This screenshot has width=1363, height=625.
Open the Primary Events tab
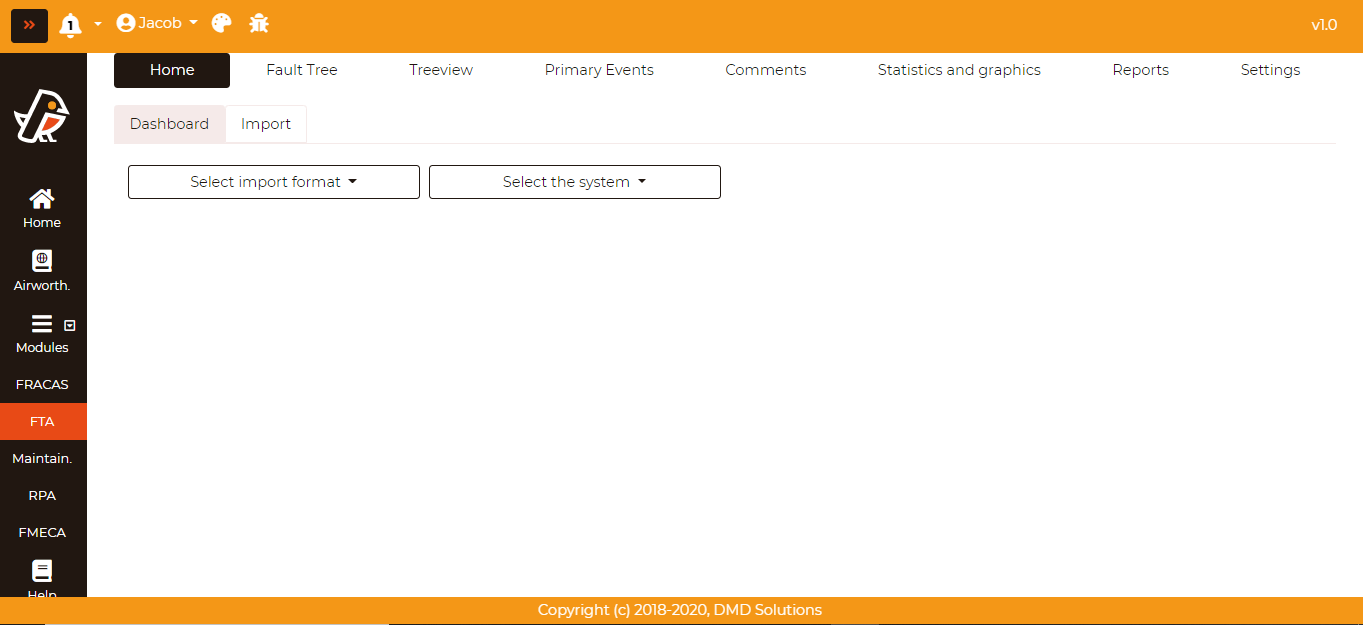tap(599, 70)
